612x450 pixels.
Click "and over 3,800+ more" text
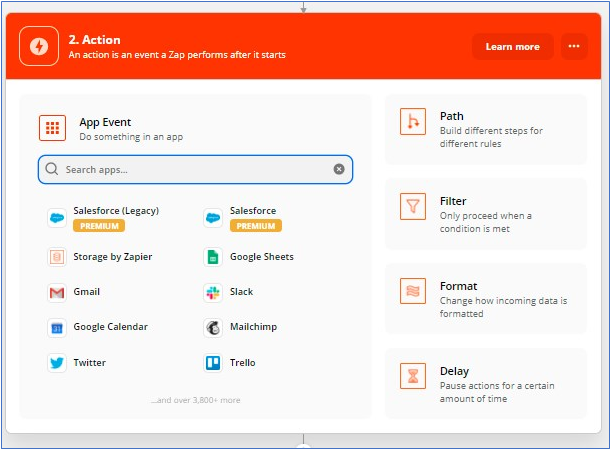(196, 400)
